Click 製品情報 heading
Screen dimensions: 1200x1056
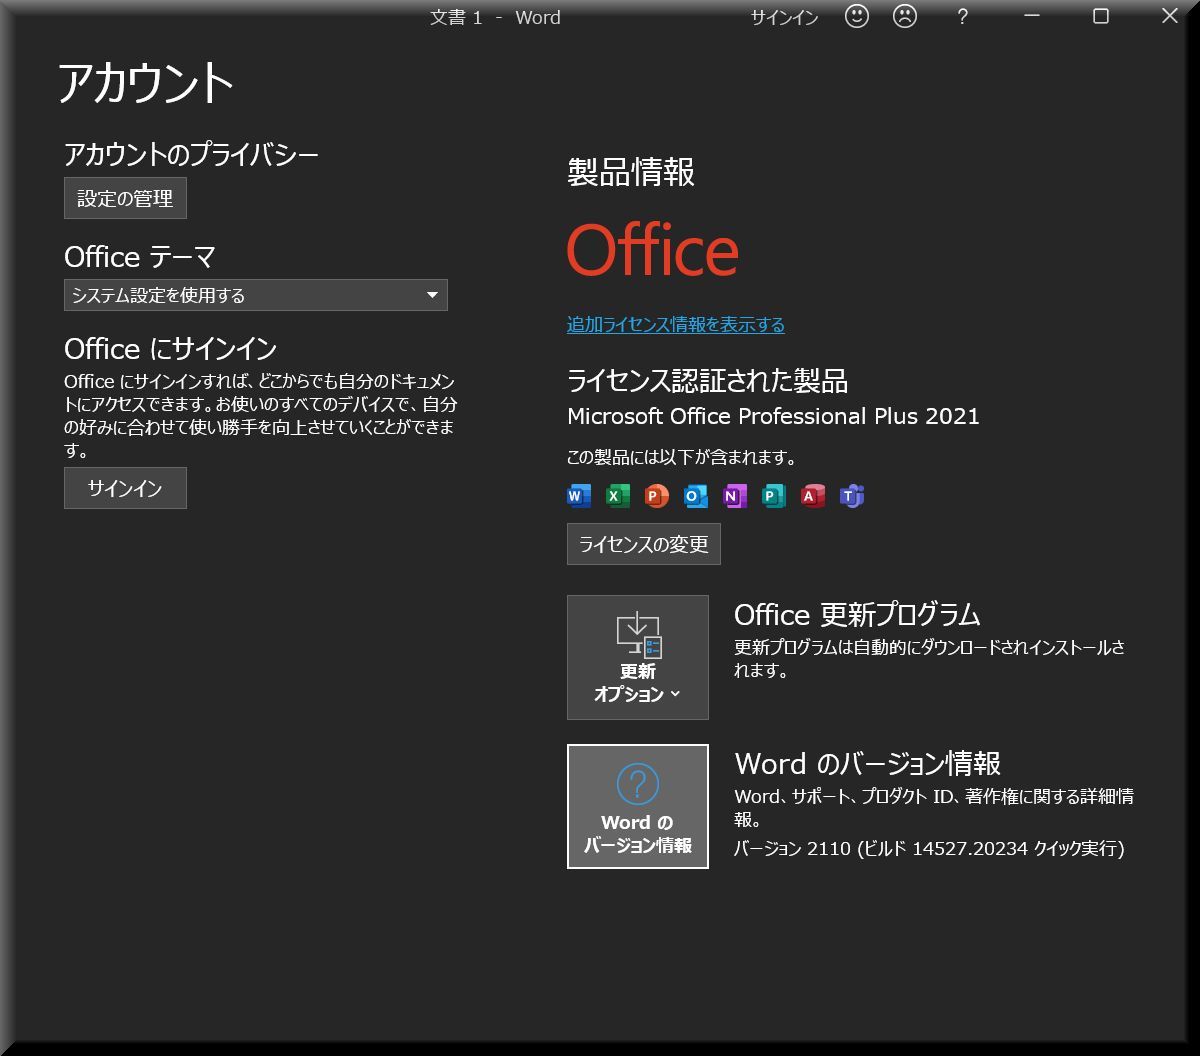[631, 172]
